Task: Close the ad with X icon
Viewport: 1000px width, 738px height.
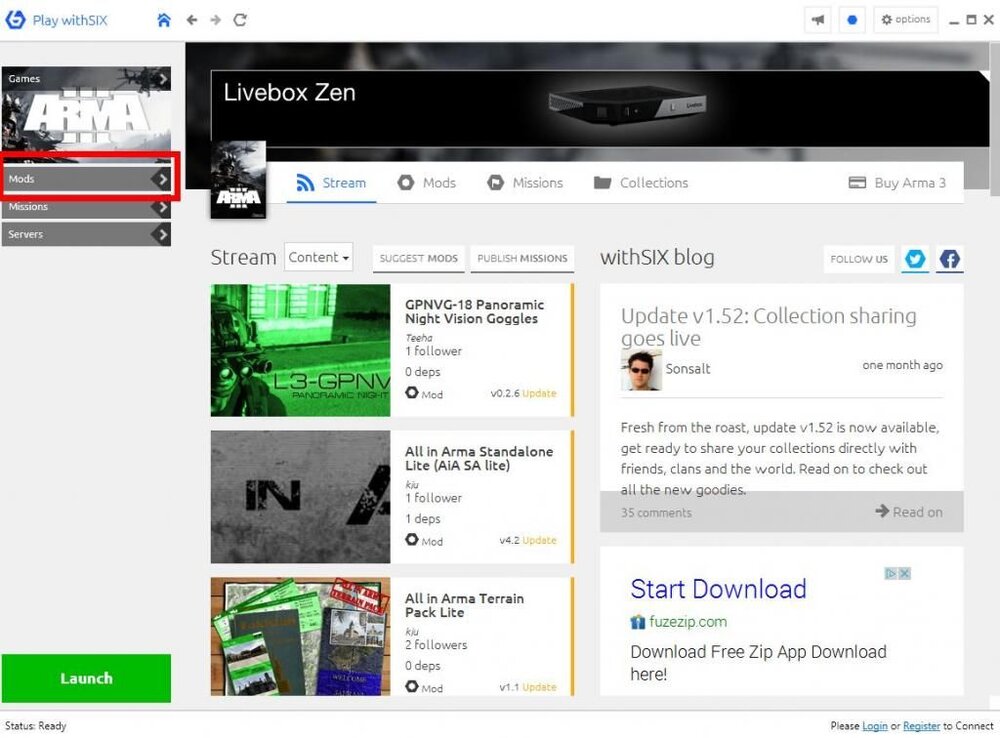Action: coord(904,573)
